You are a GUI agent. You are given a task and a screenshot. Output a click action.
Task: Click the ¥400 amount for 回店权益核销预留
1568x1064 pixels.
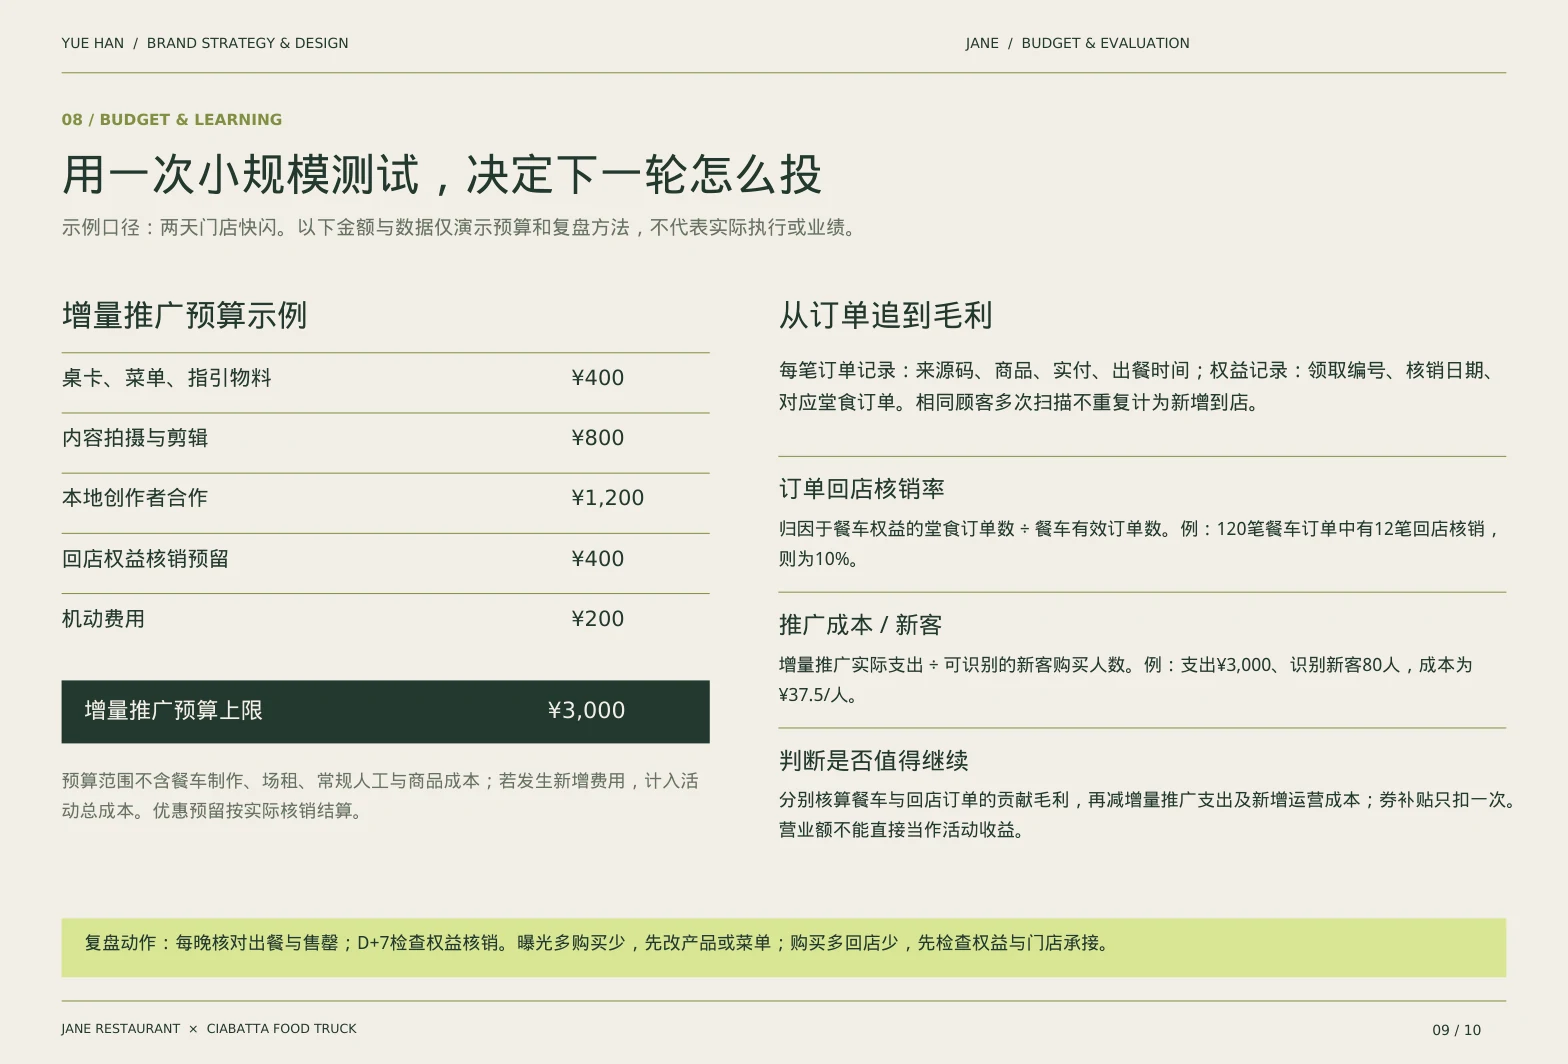[x=597, y=559]
